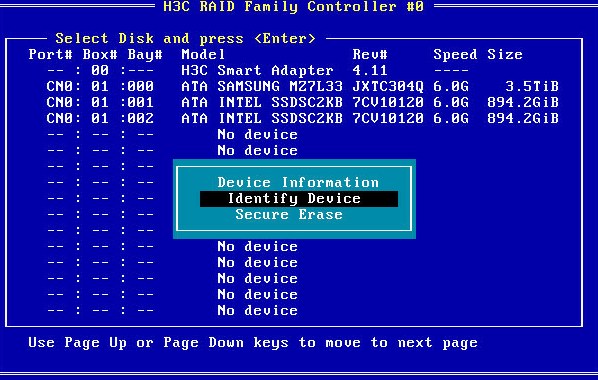Viewport: 598px width, 380px height.
Task: Select the Secure Erase option
Action: click(289, 214)
